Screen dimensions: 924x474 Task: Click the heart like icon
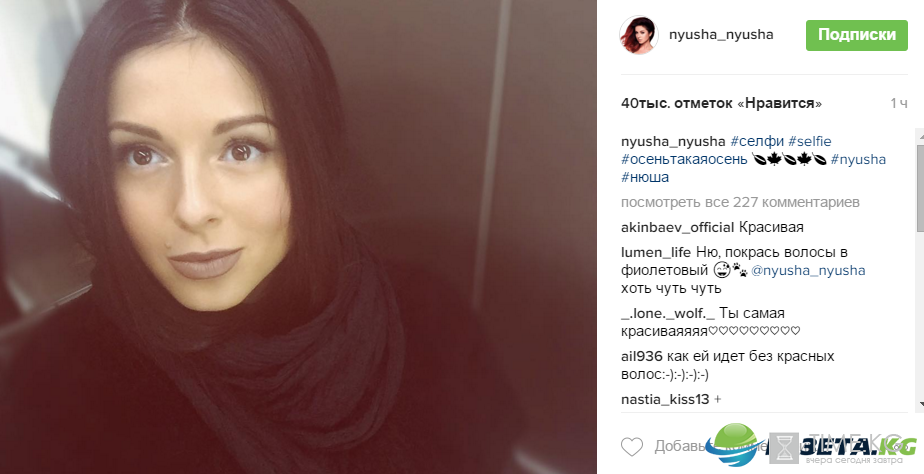click(632, 447)
